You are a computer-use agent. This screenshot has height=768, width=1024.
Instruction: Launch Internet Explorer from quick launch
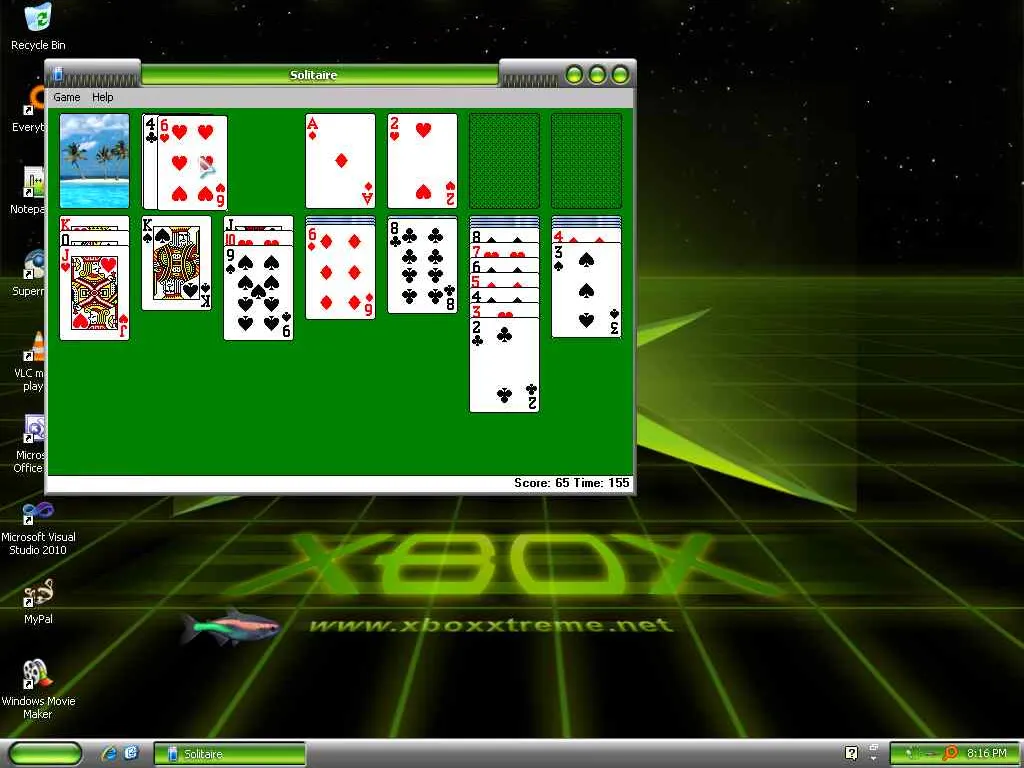point(109,754)
